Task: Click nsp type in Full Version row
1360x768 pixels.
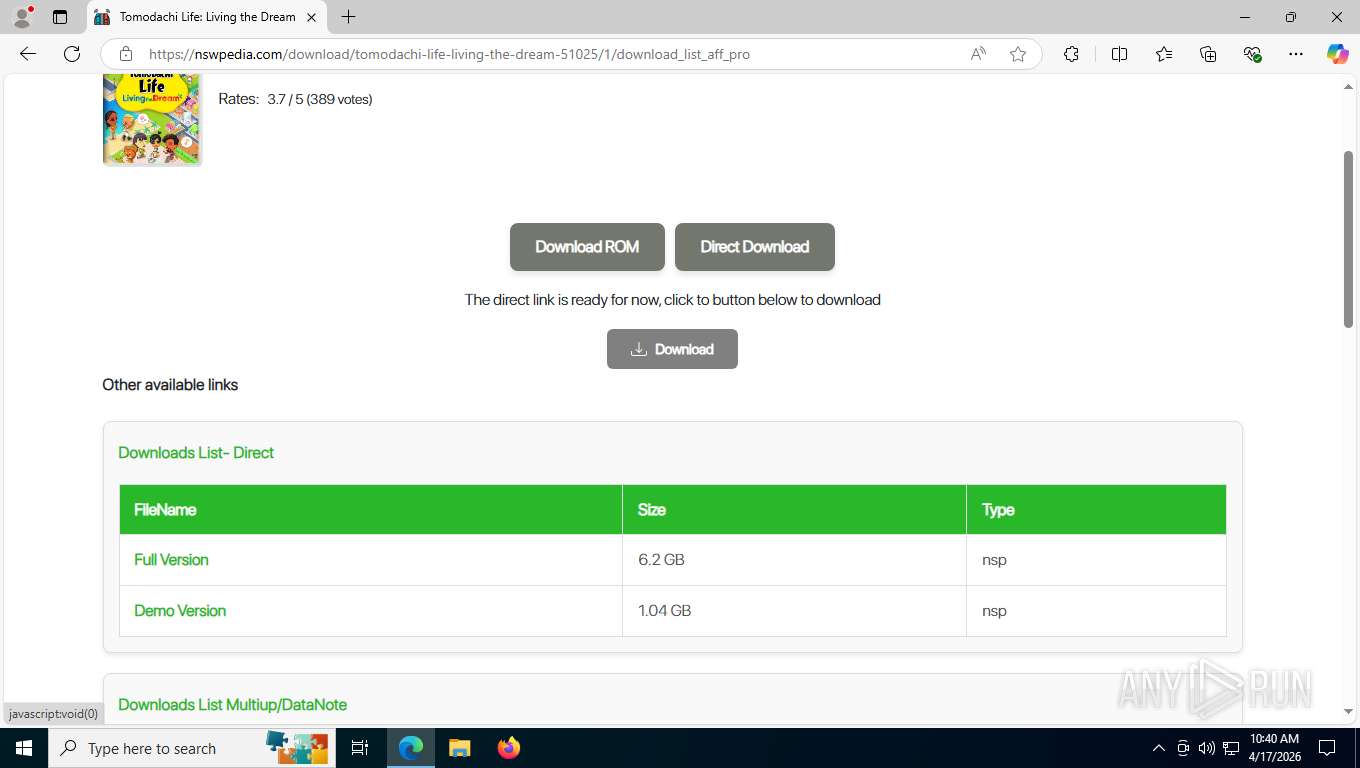Action: tap(994, 560)
